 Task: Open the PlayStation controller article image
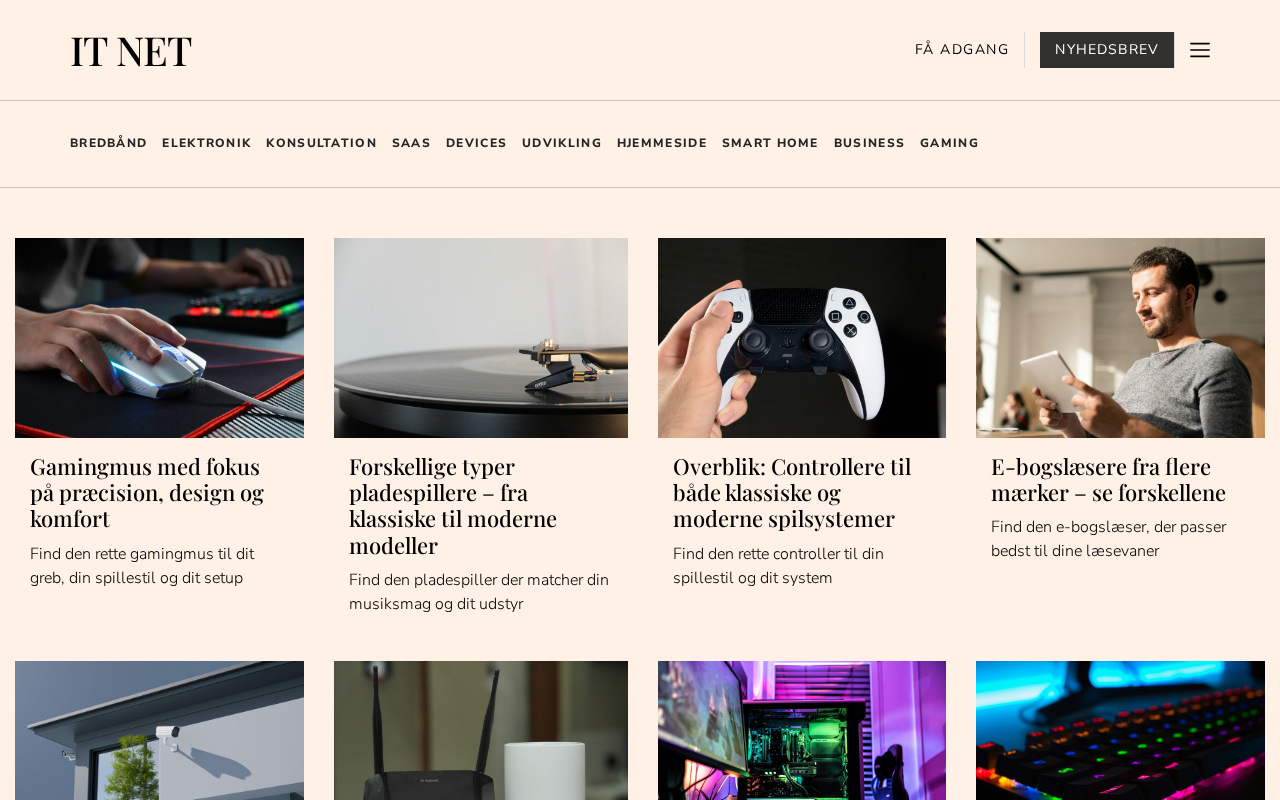pos(802,338)
